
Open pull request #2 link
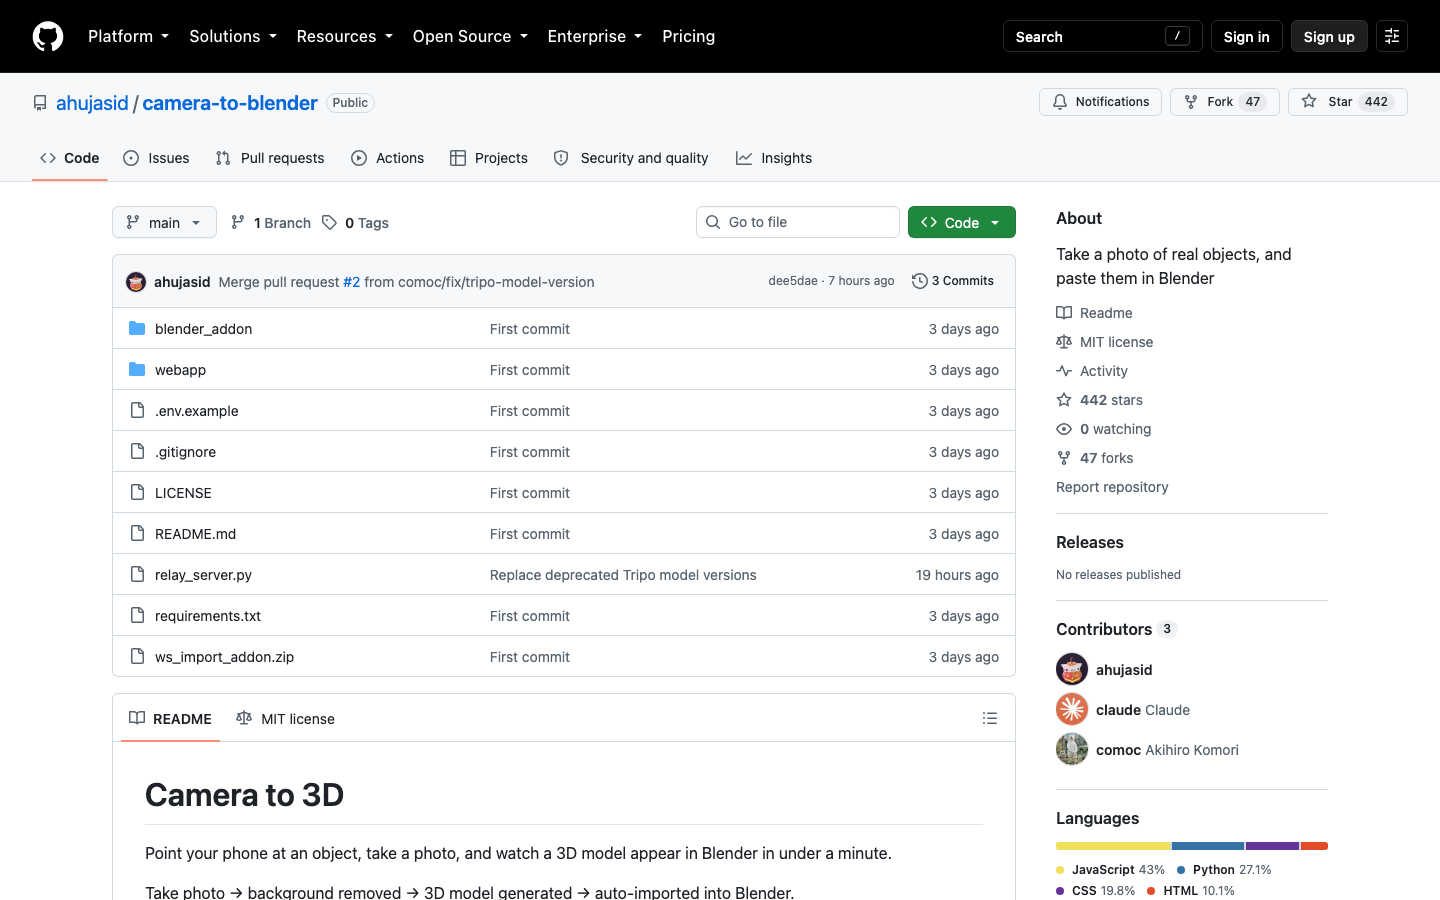coord(351,282)
